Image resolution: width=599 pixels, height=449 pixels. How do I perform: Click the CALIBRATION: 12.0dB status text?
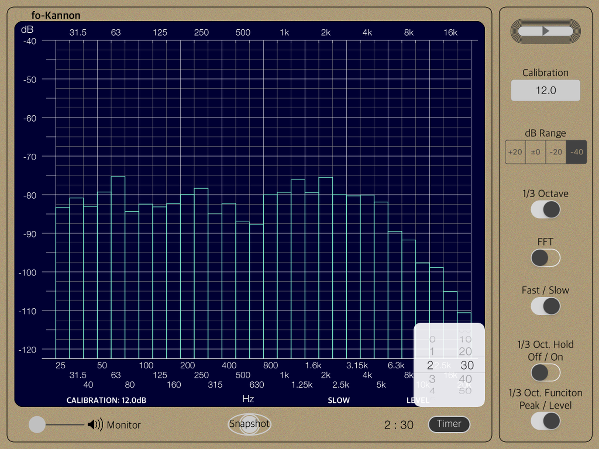click(106, 400)
